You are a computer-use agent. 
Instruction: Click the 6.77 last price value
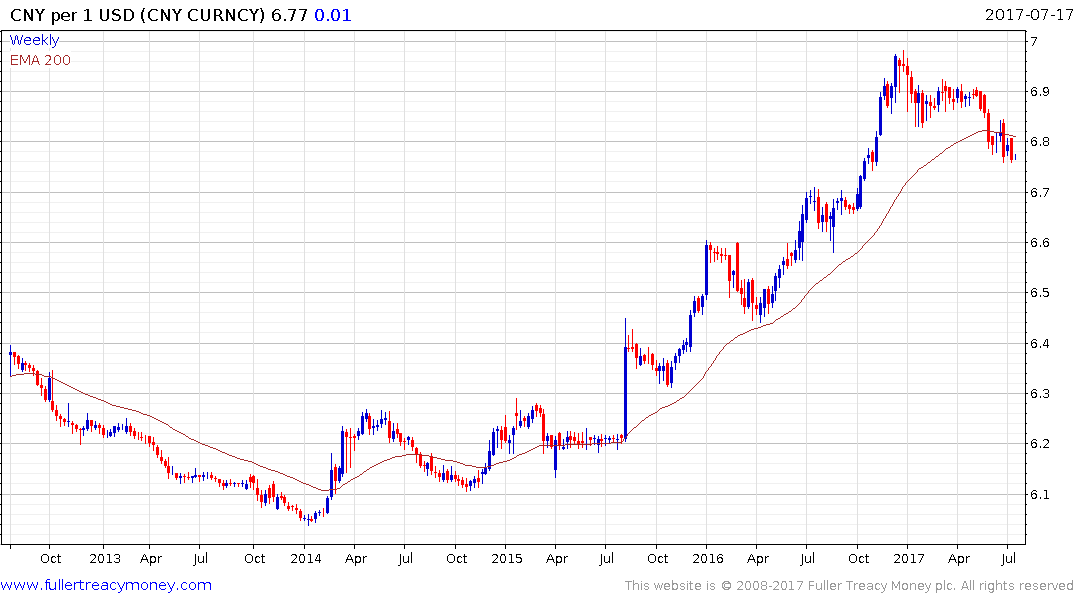289,15
